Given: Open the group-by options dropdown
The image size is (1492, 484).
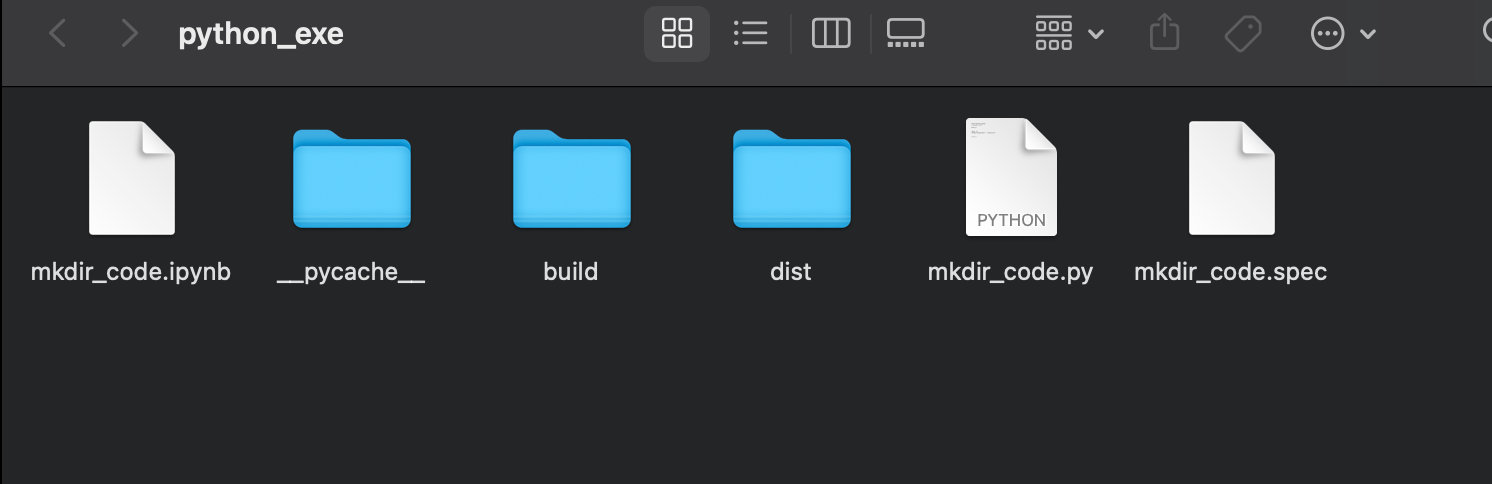Looking at the screenshot, I should [1069, 33].
